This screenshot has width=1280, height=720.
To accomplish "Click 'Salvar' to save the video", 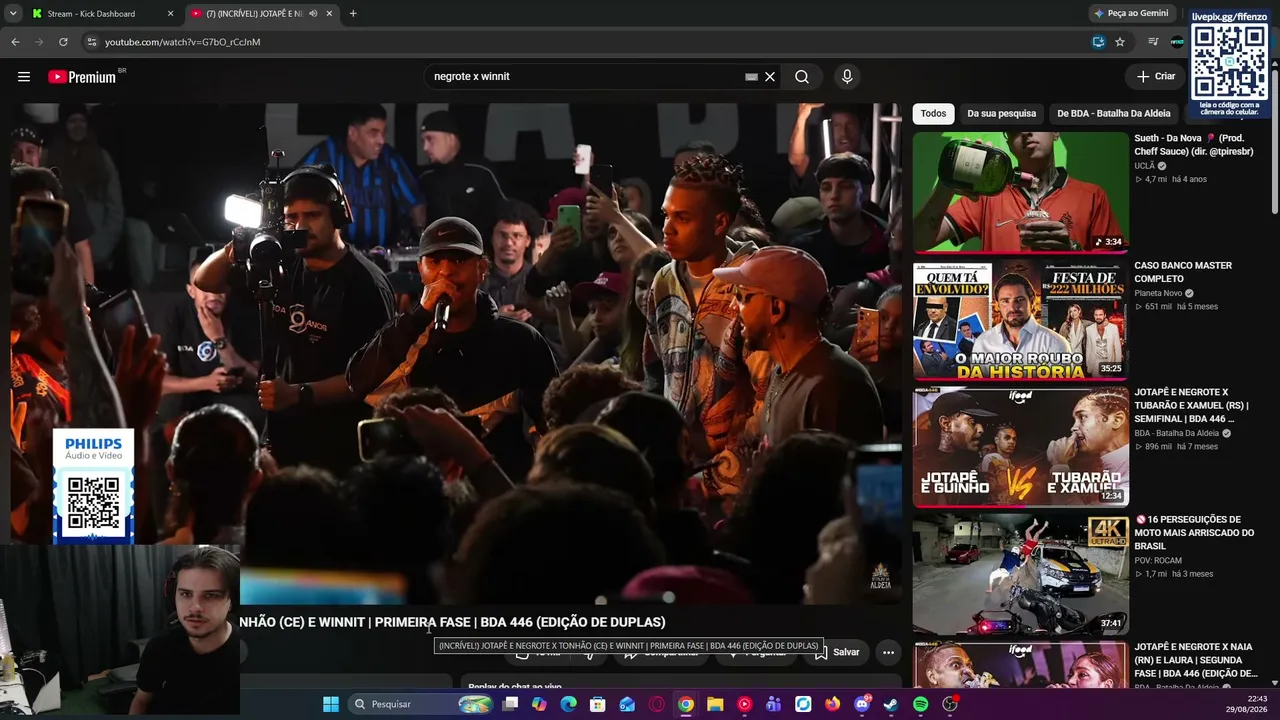I will 836,652.
